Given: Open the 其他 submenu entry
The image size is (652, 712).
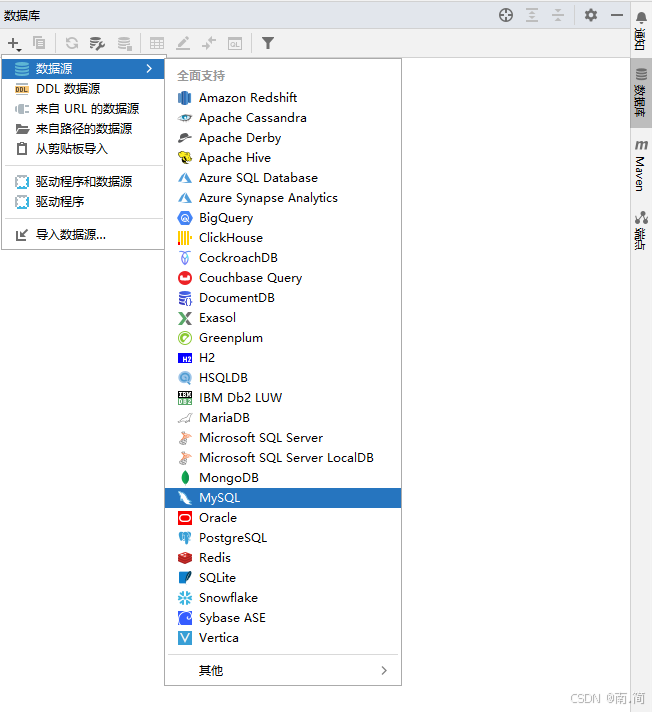Looking at the screenshot, I should click(283, 671).
